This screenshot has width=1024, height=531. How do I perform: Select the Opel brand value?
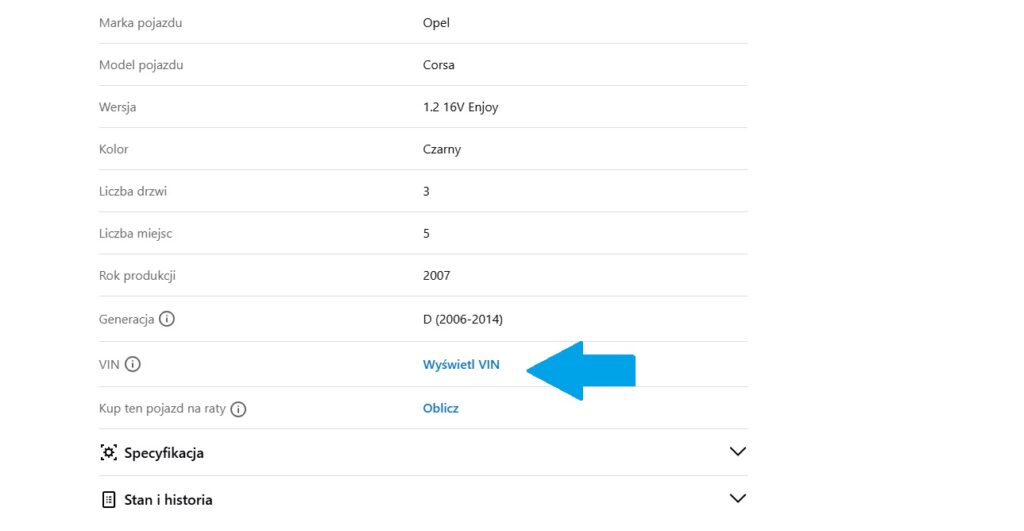point(437,23)
